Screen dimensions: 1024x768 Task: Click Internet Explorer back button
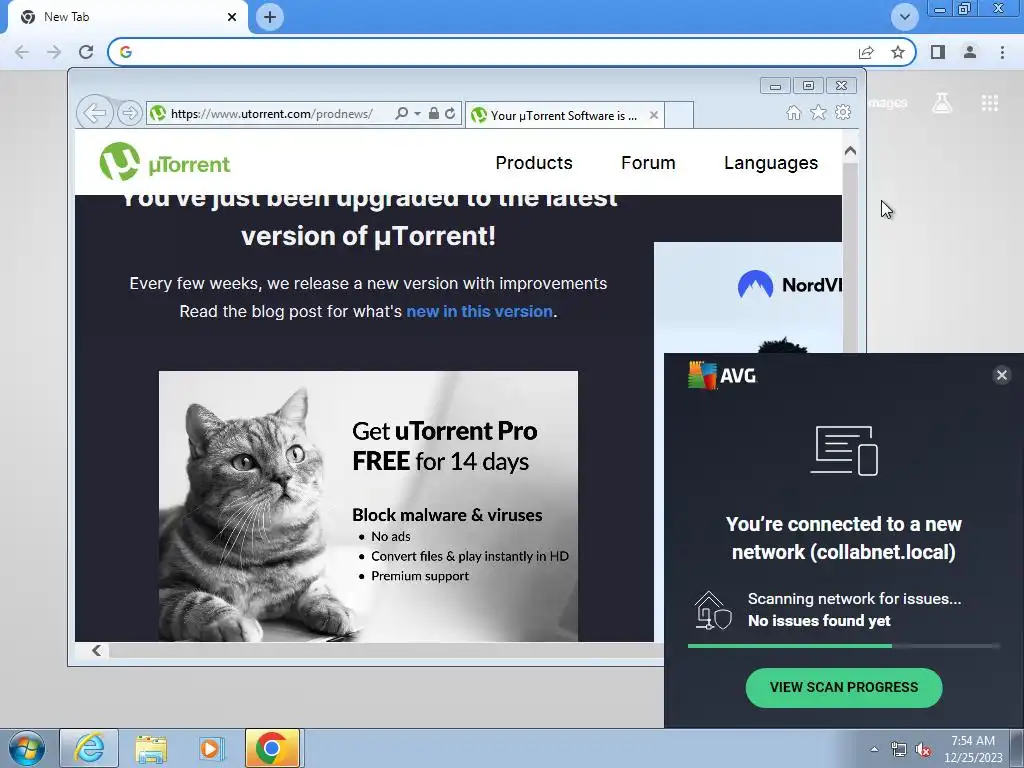pos(95,113)
